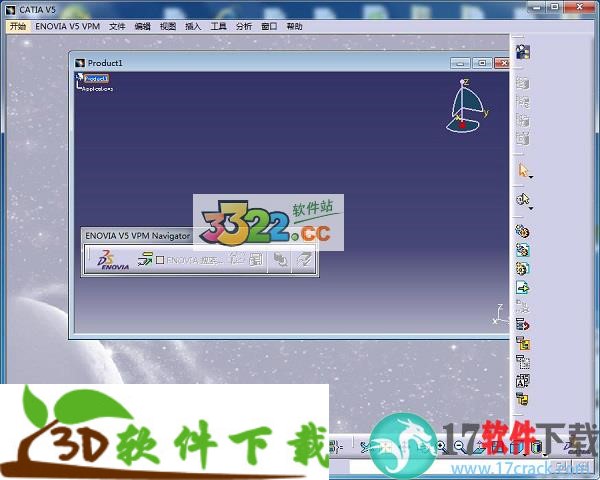Click the Zoom Out magnifier icon
600x480 pixels.
point(459,446)
